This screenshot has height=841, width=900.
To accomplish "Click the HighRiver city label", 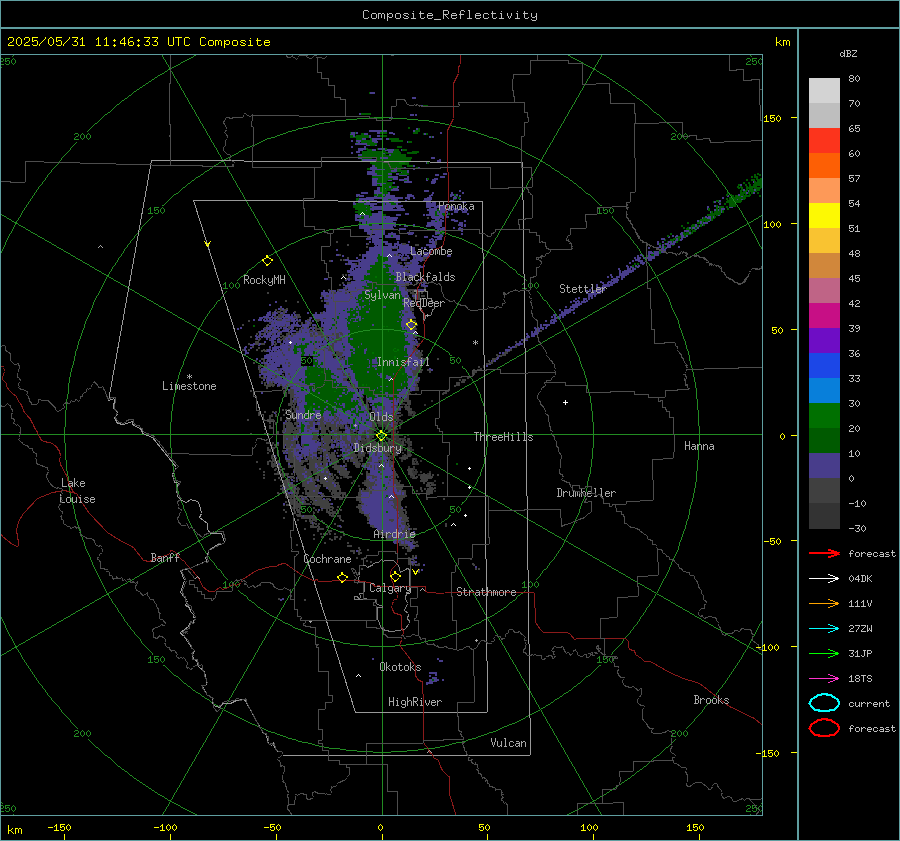I will pos(415,702).
